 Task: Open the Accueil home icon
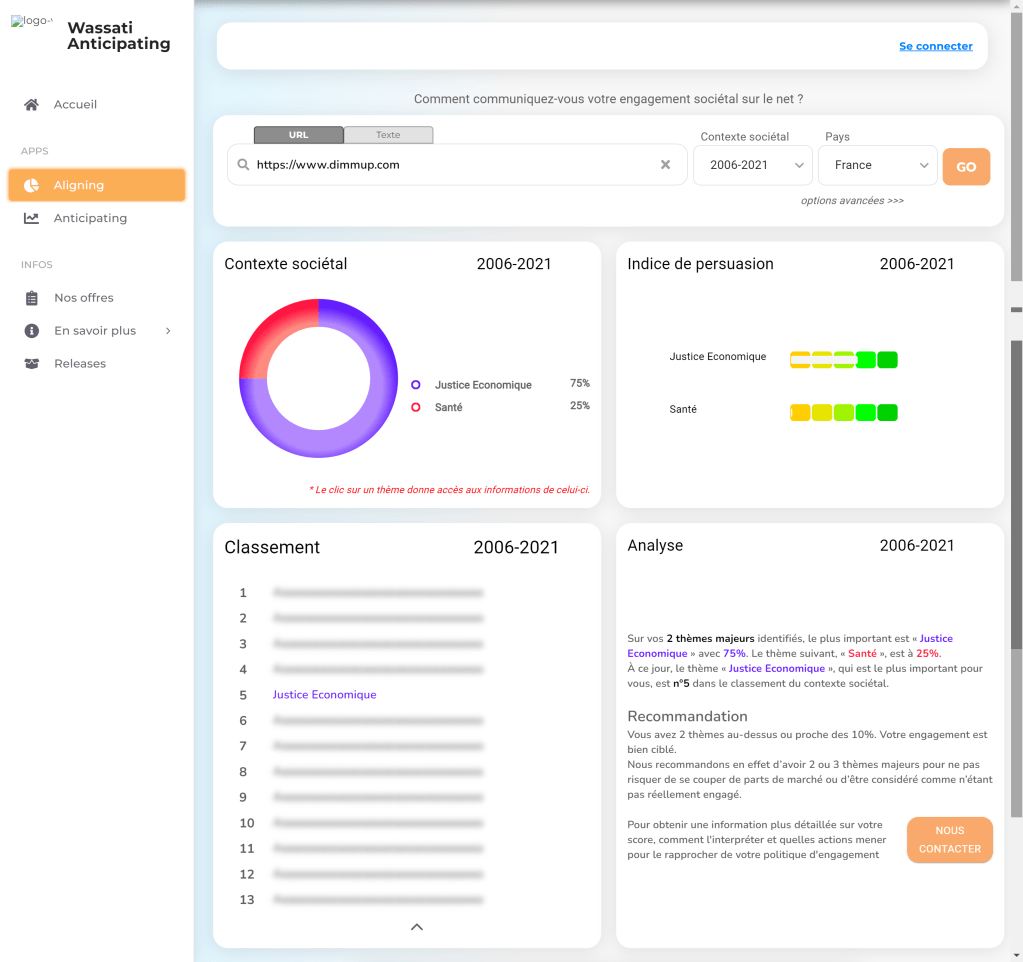[29, 104]
